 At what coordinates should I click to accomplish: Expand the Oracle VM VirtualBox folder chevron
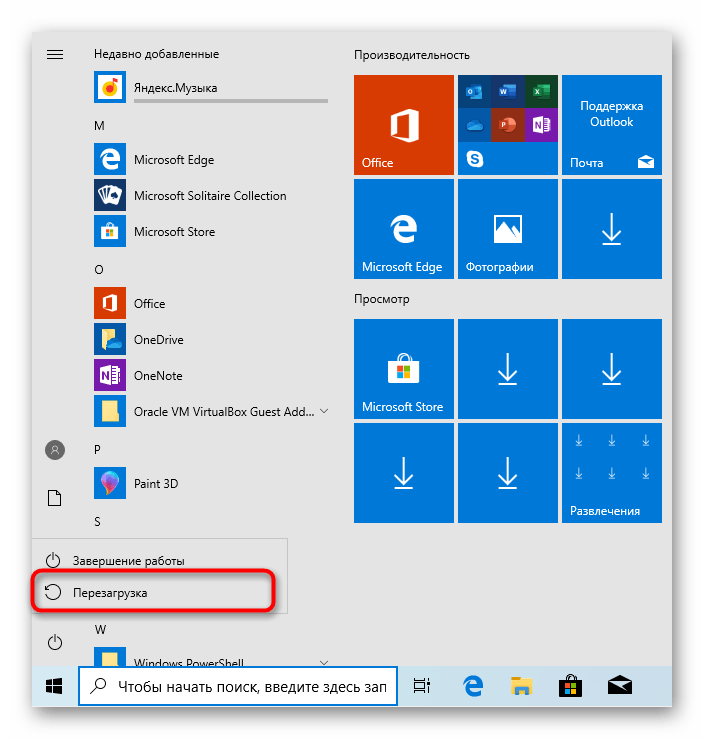[324, 411]
